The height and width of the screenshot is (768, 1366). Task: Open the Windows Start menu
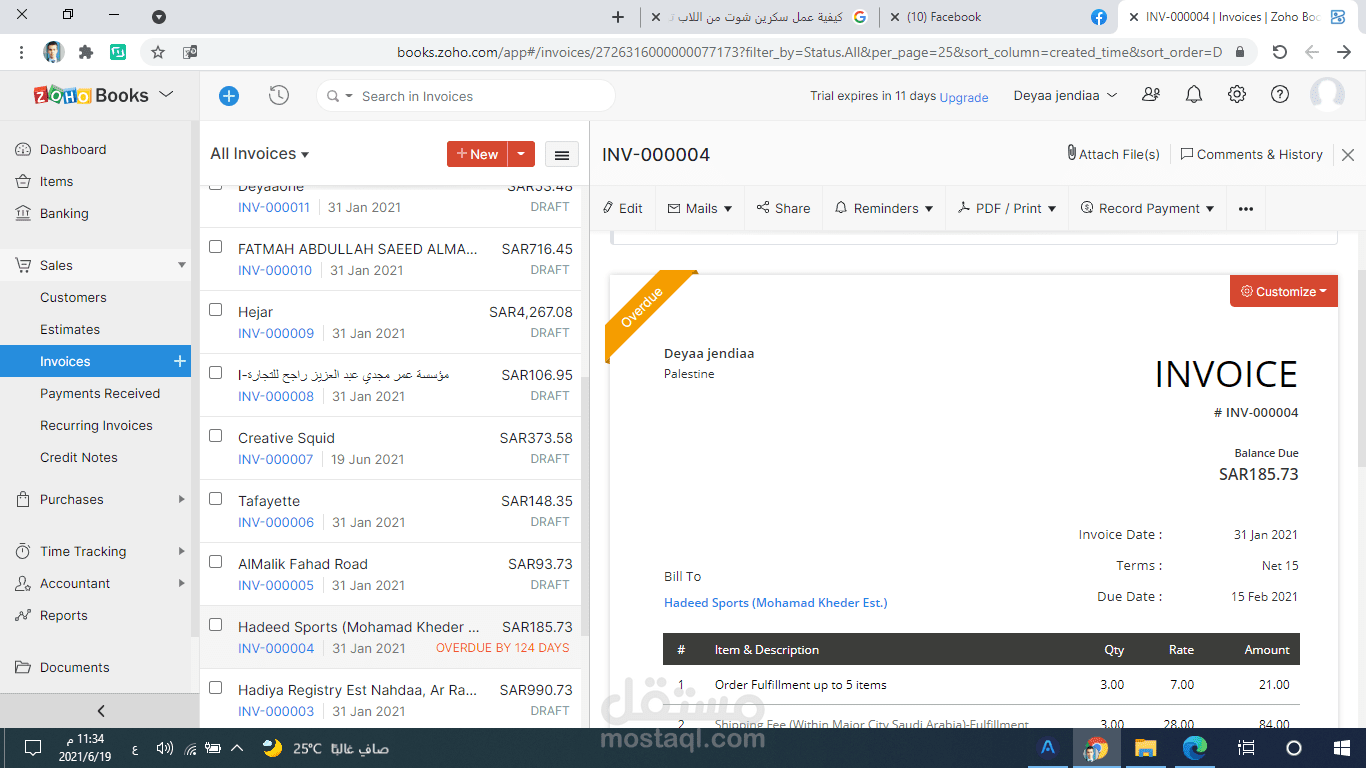coord(1342,747)
